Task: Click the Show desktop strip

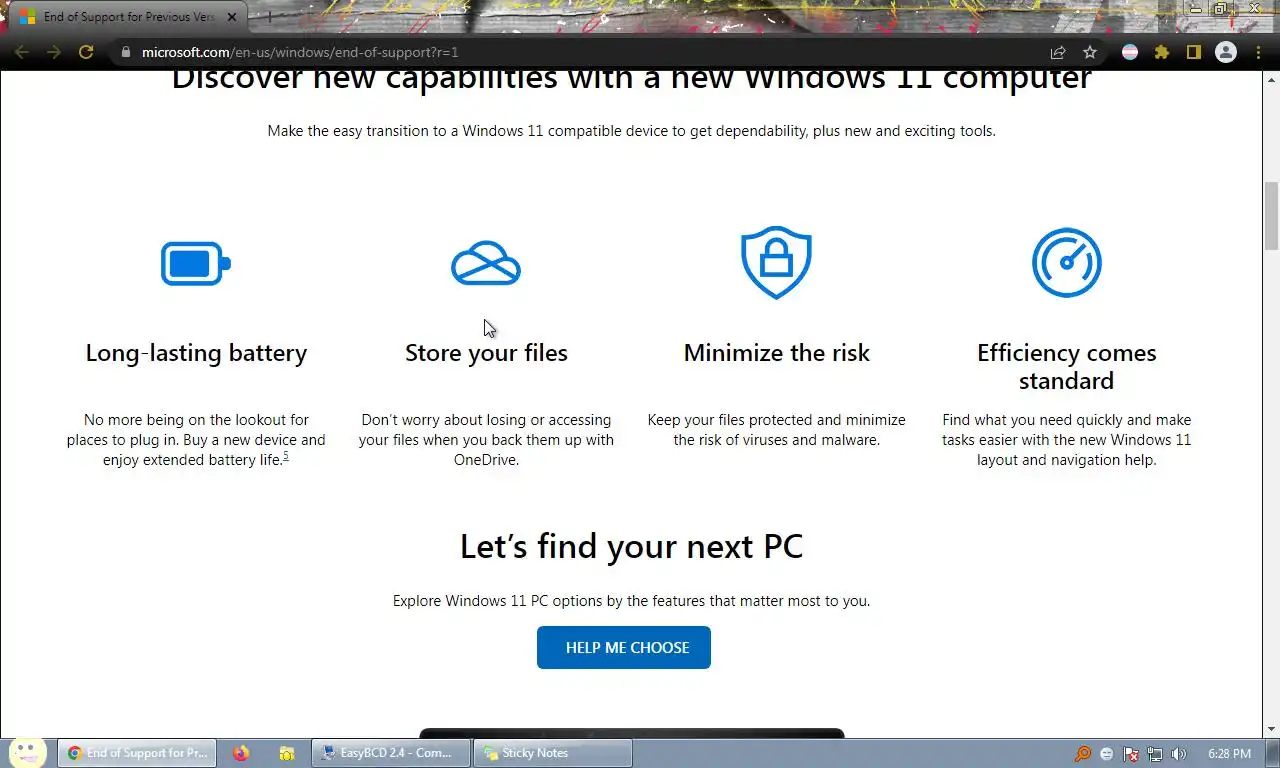Action: coord(1272,753)
